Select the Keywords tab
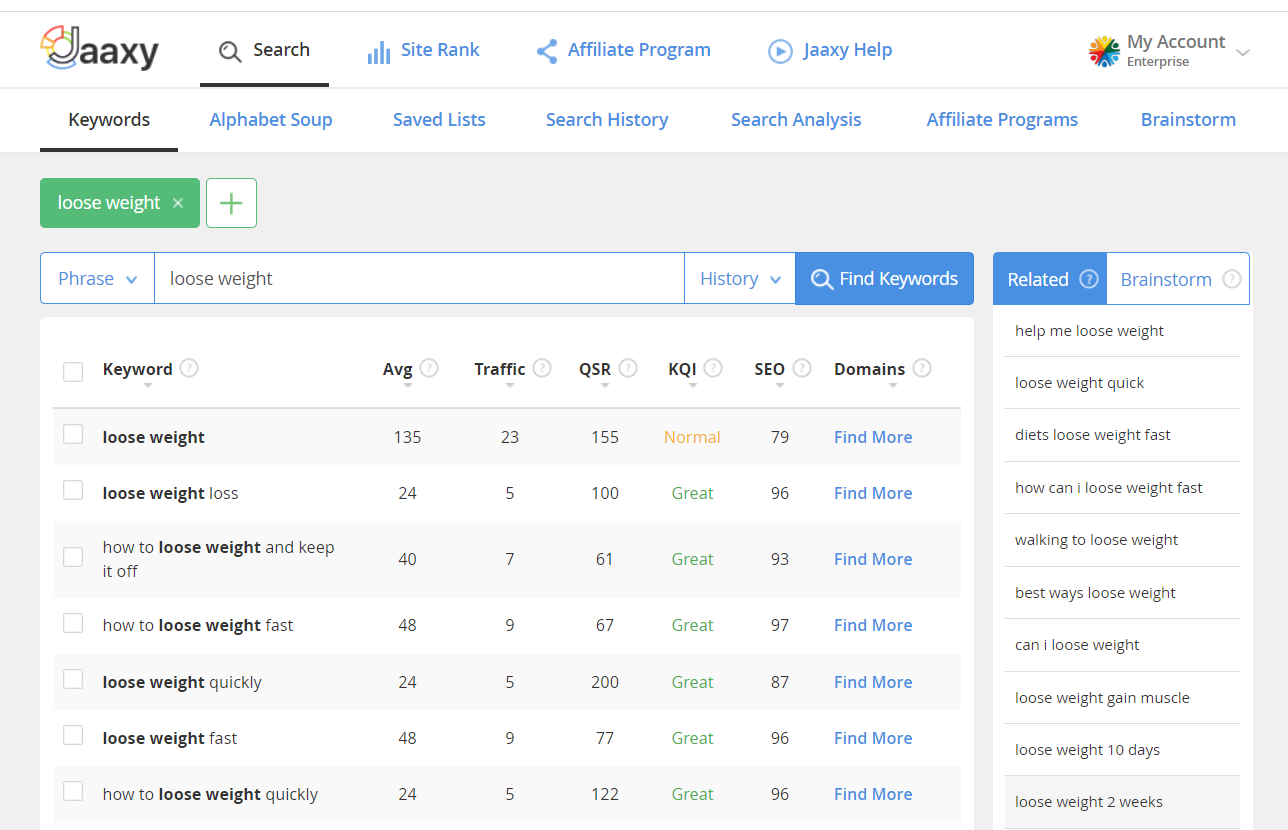The width and height of the screenshot is (1288, 830). pos(109,120)
